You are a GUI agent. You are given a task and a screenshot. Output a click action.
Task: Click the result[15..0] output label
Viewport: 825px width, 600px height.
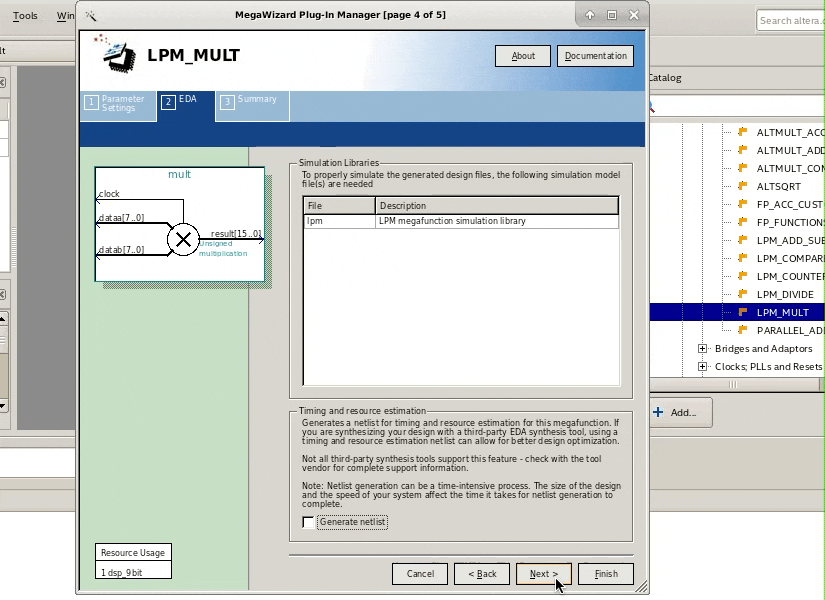point(236,234)
